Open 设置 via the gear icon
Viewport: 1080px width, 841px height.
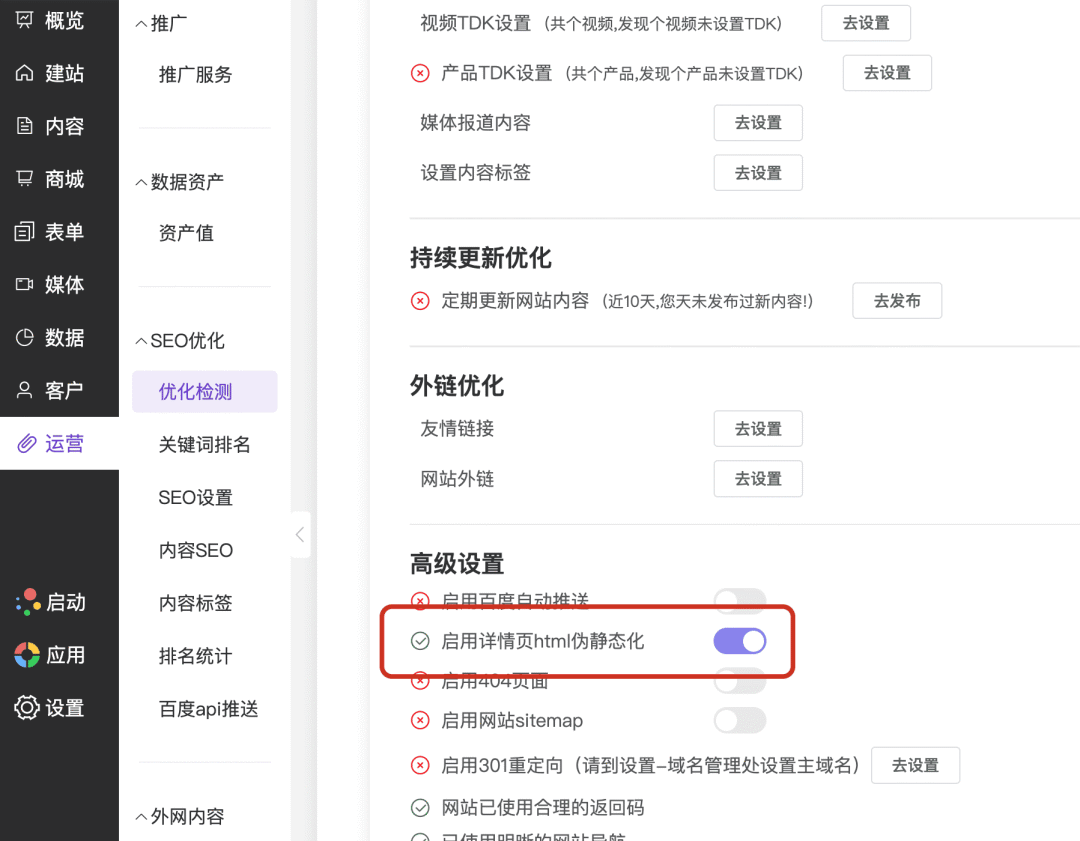[x=26, y=708]
